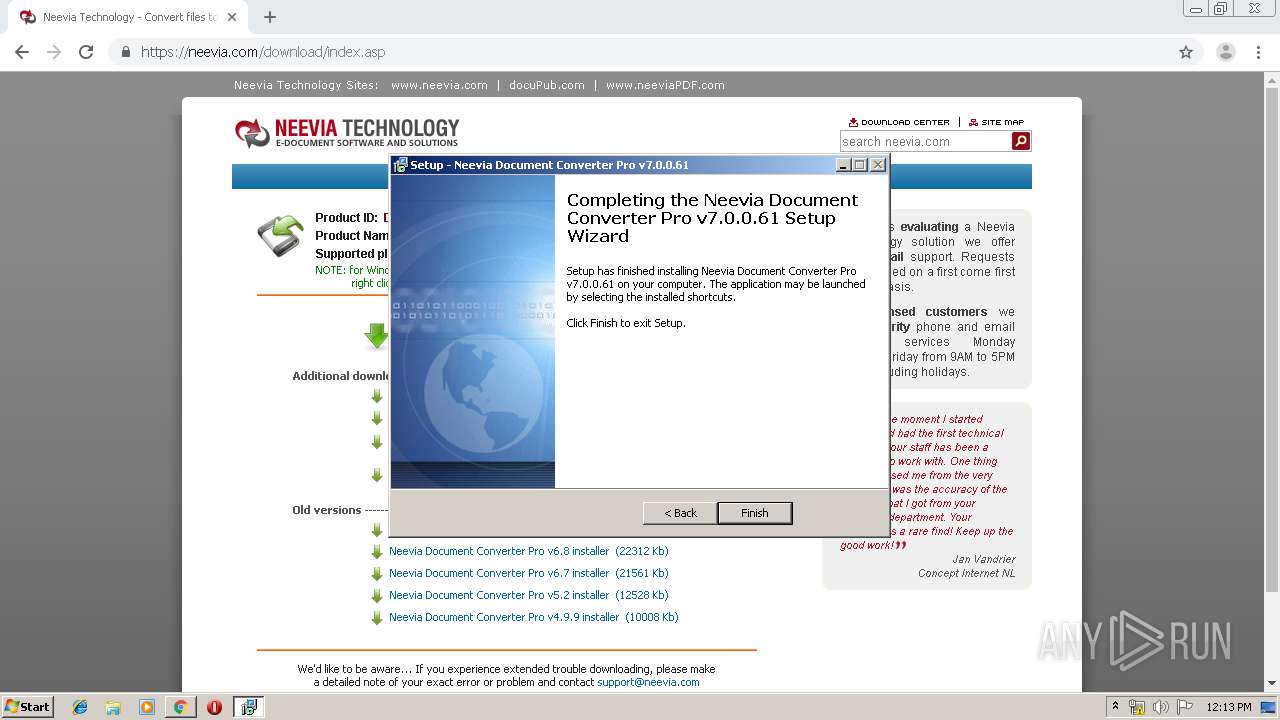This screenshot has width=1280, height=720.
Task: Click the Old versions heading text
Action: 326,510
